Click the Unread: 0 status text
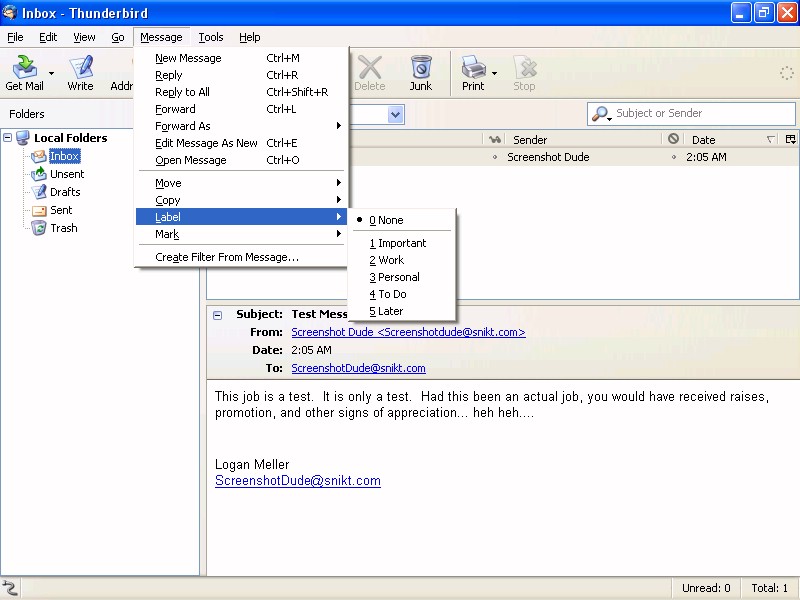 point(706,588)
